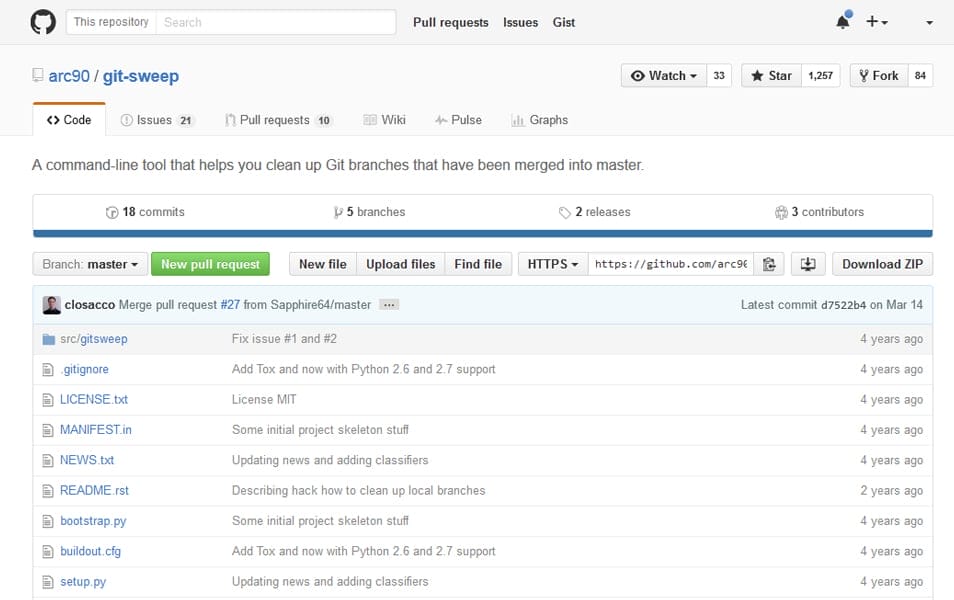This screenshot has width=954, height=600.
Task: Expand the commit message ellipsis
Action: 389,305
